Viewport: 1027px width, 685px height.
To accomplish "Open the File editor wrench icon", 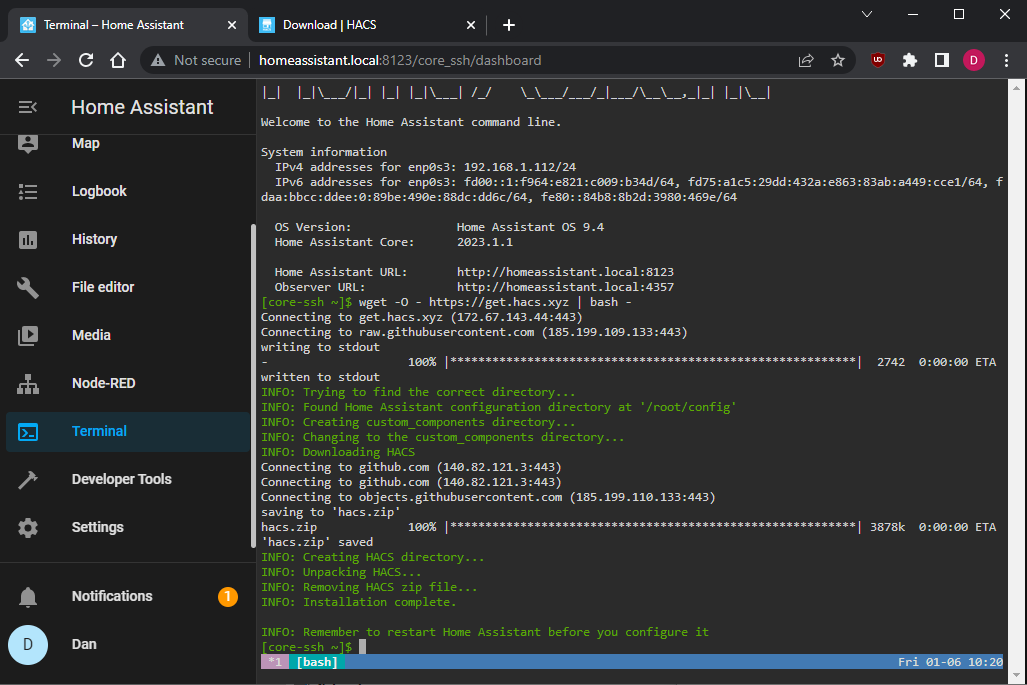I will point(28,287).
